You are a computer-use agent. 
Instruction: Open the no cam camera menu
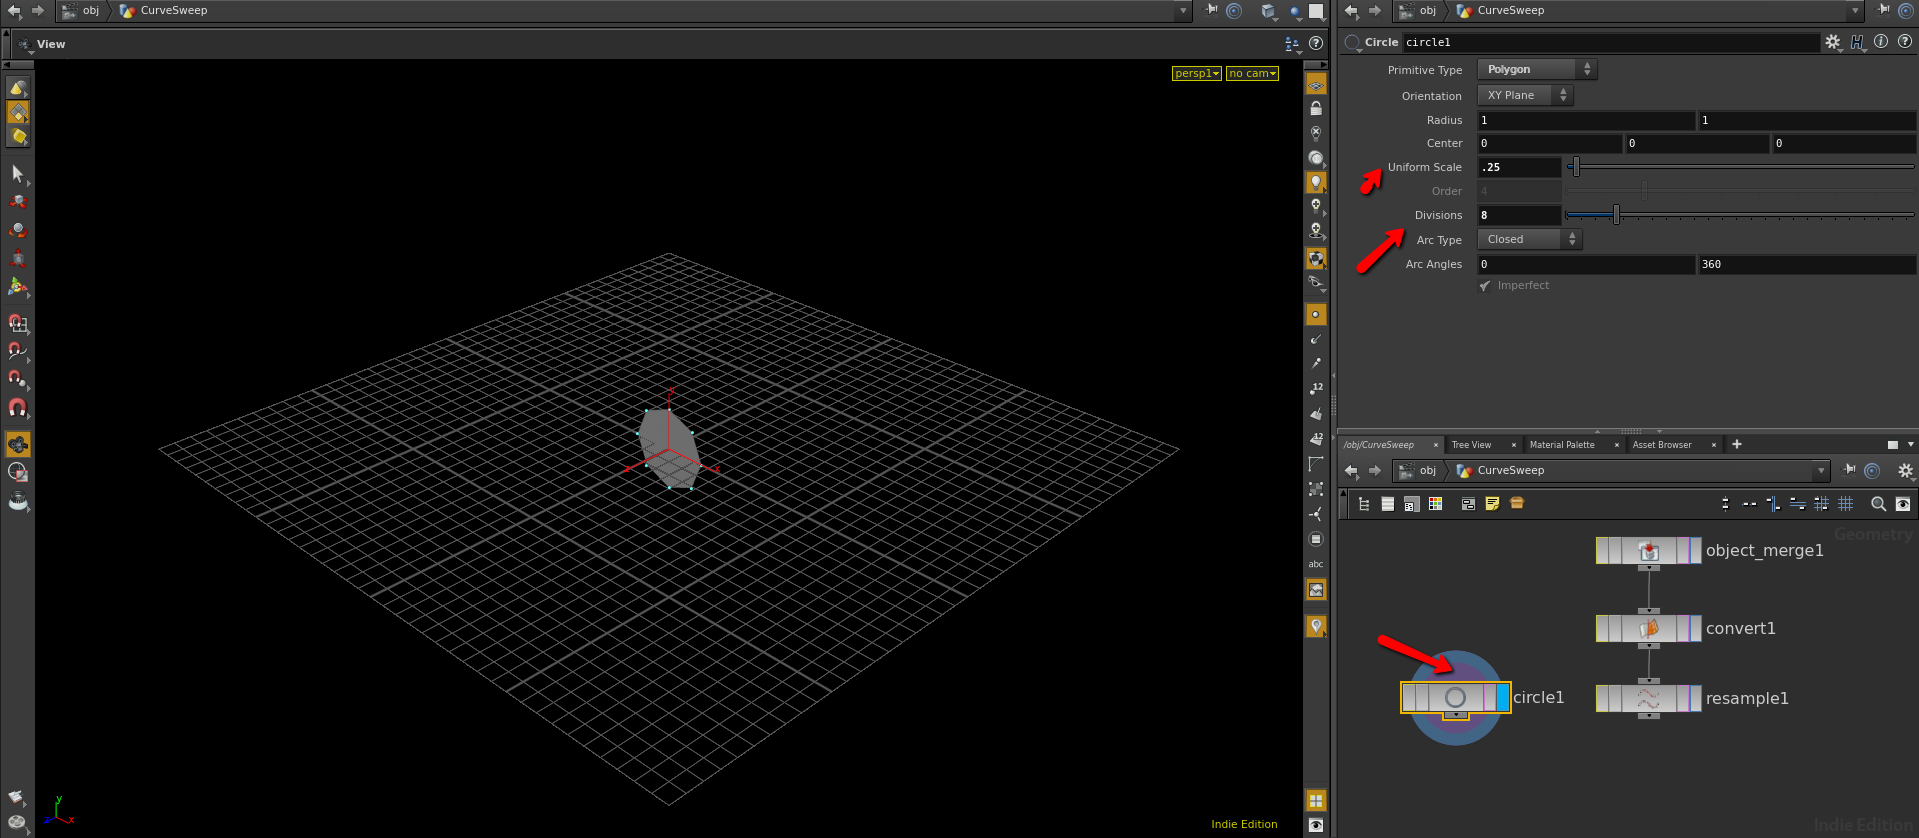[x=1252, y=73]
